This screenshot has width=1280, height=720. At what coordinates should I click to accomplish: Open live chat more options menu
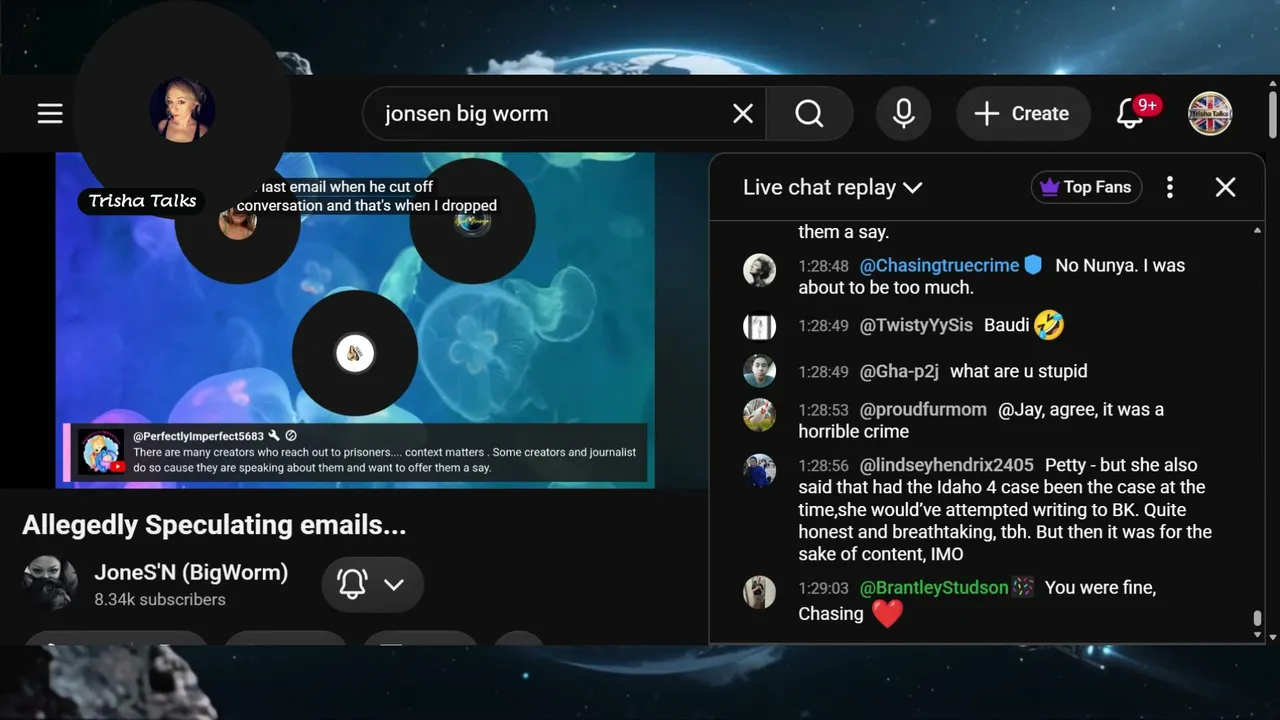1170,187
